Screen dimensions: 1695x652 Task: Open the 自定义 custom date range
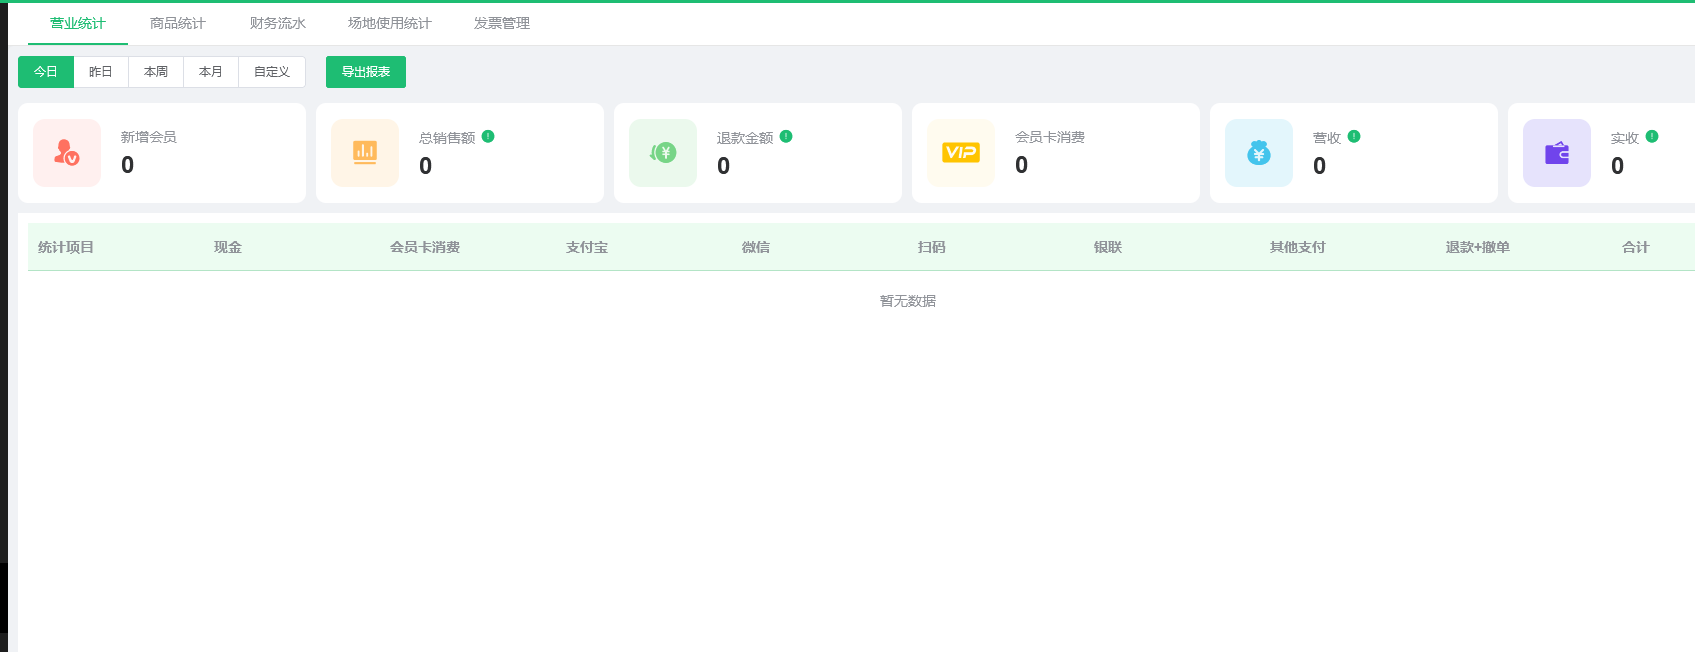click(272, 72)
